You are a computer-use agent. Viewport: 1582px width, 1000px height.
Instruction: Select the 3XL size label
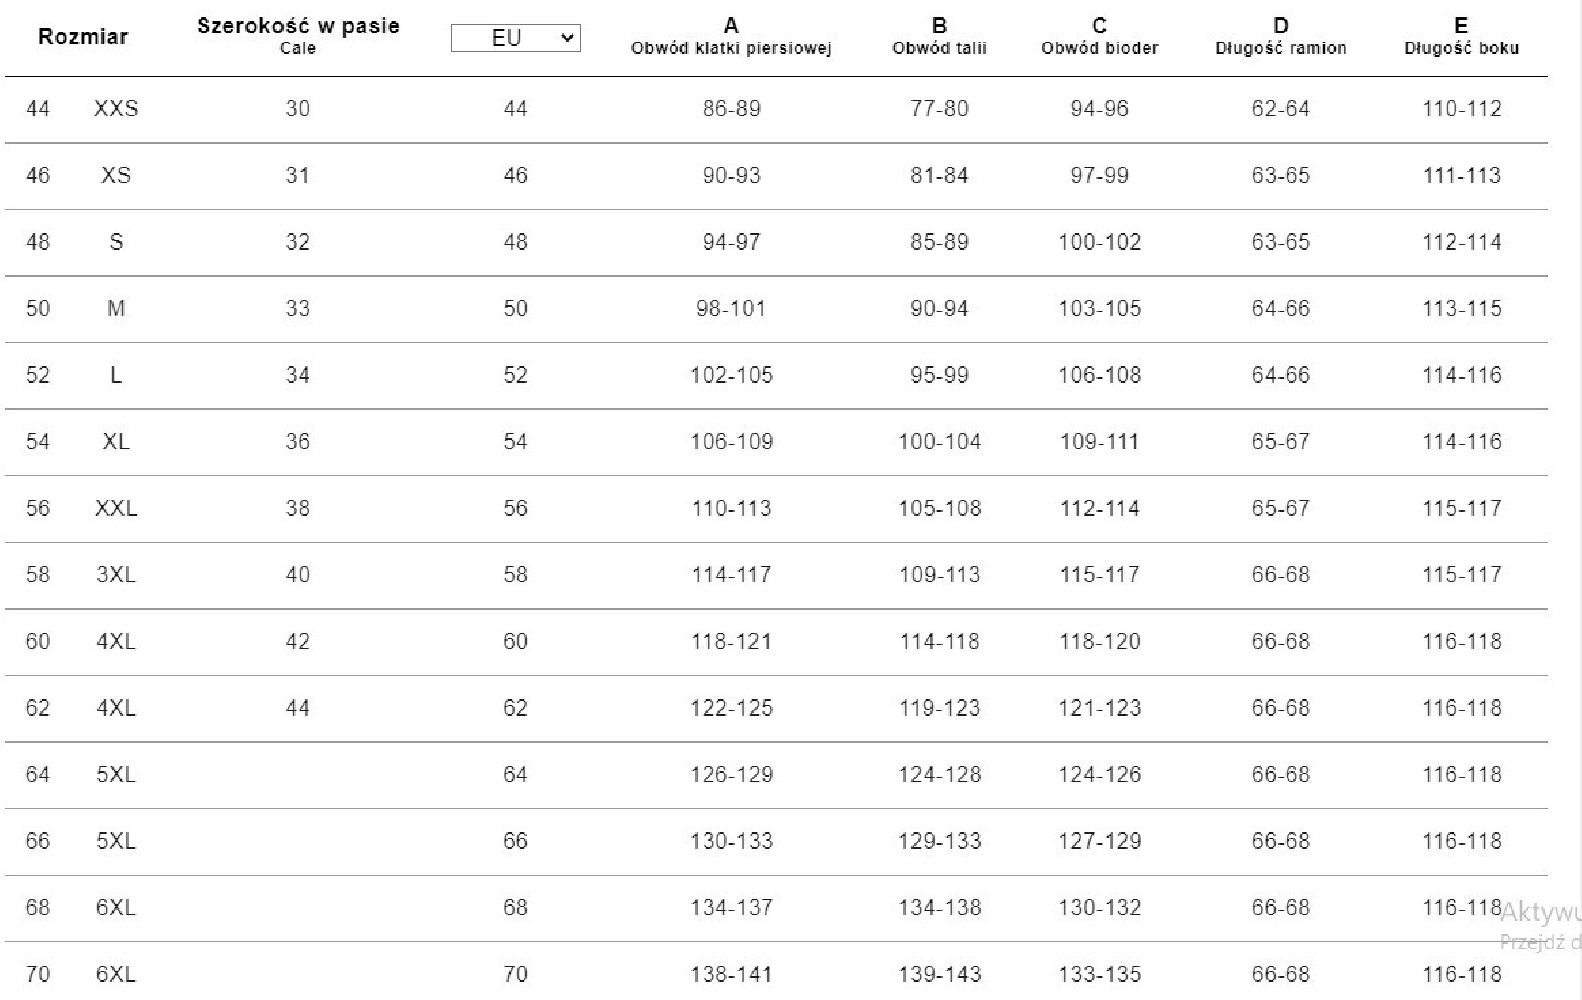[116, 575]
